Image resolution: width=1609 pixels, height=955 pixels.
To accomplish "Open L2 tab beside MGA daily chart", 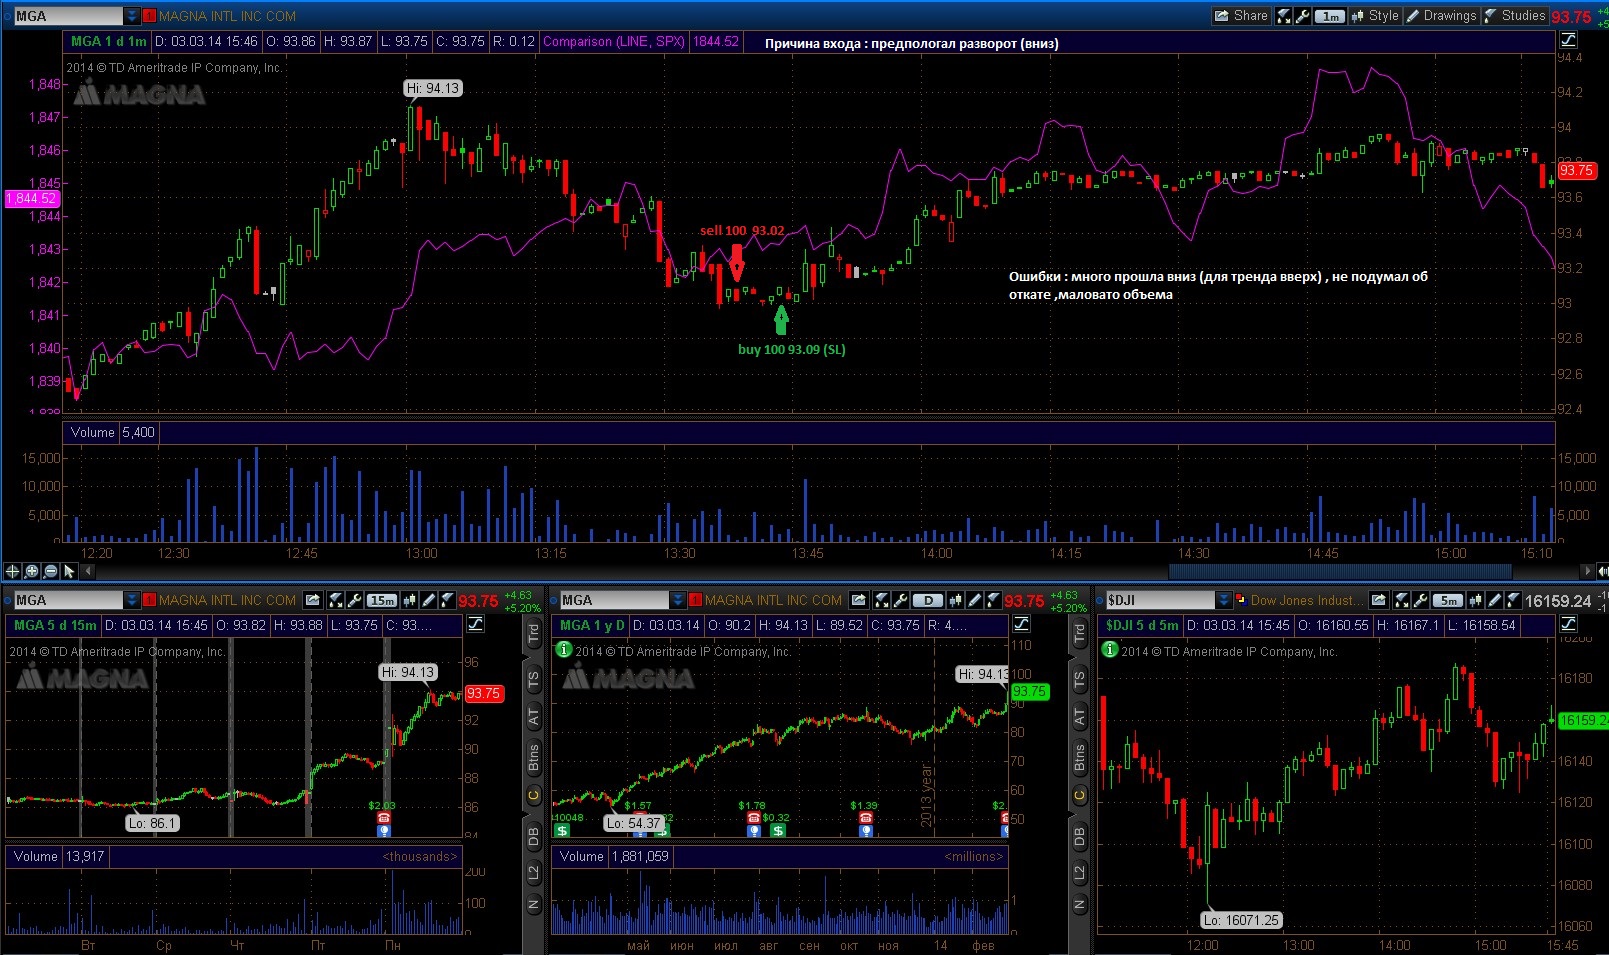I will [x=1079, y=873].
